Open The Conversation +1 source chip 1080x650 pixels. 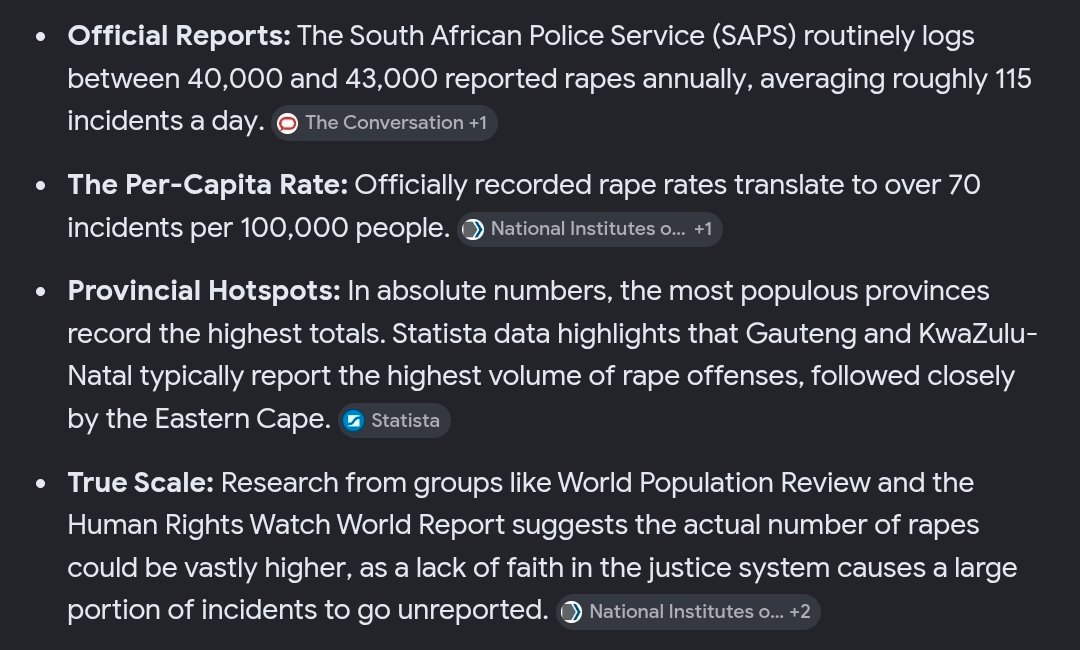[x=384, y=123]
